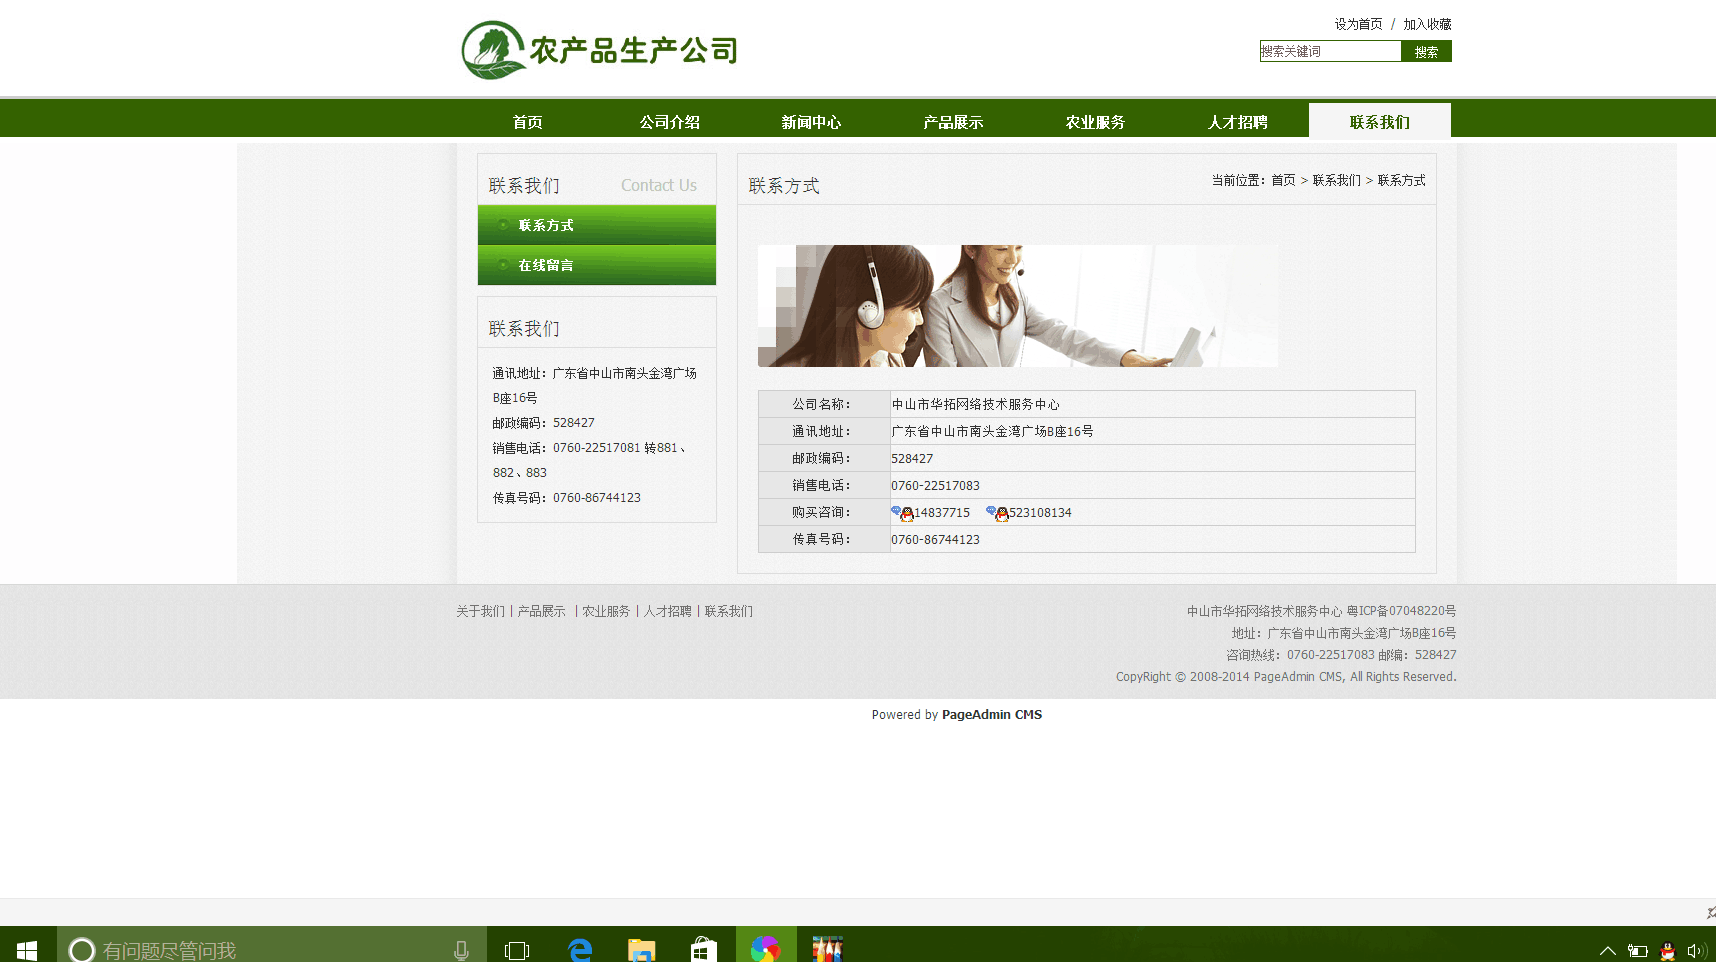Open the Windows Store taskbar icon

(704, 948)
